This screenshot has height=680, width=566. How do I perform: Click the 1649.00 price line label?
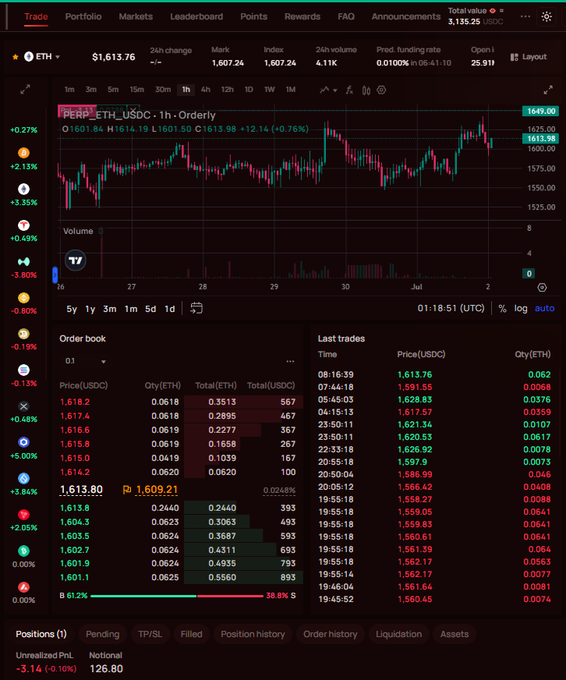540,111
